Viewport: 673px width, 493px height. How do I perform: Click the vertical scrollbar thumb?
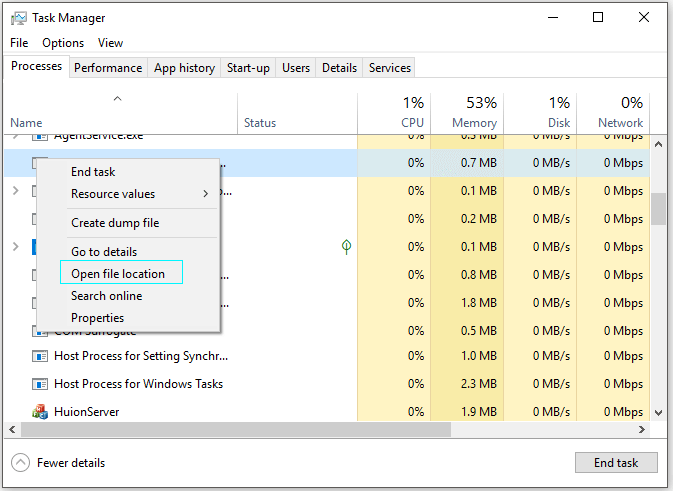[x=658, y=209]
